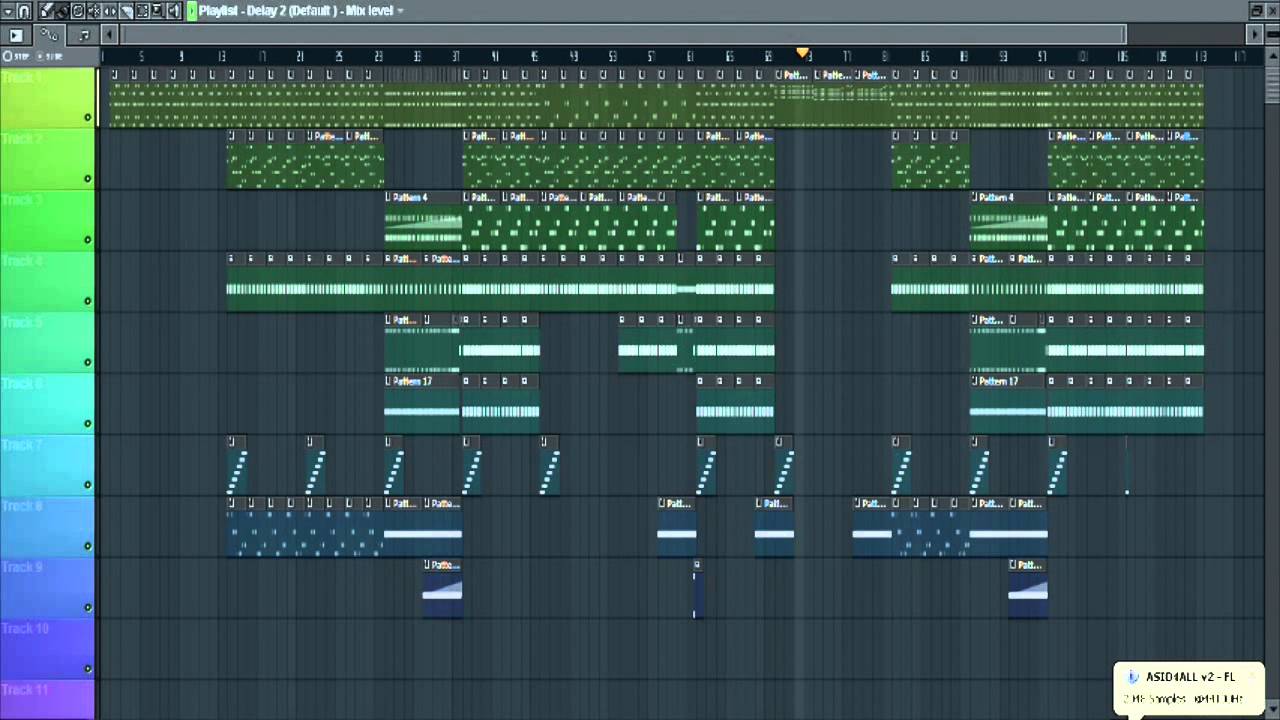Select the Draw pencil tool

pyautogui.click(x=46, y=11)
